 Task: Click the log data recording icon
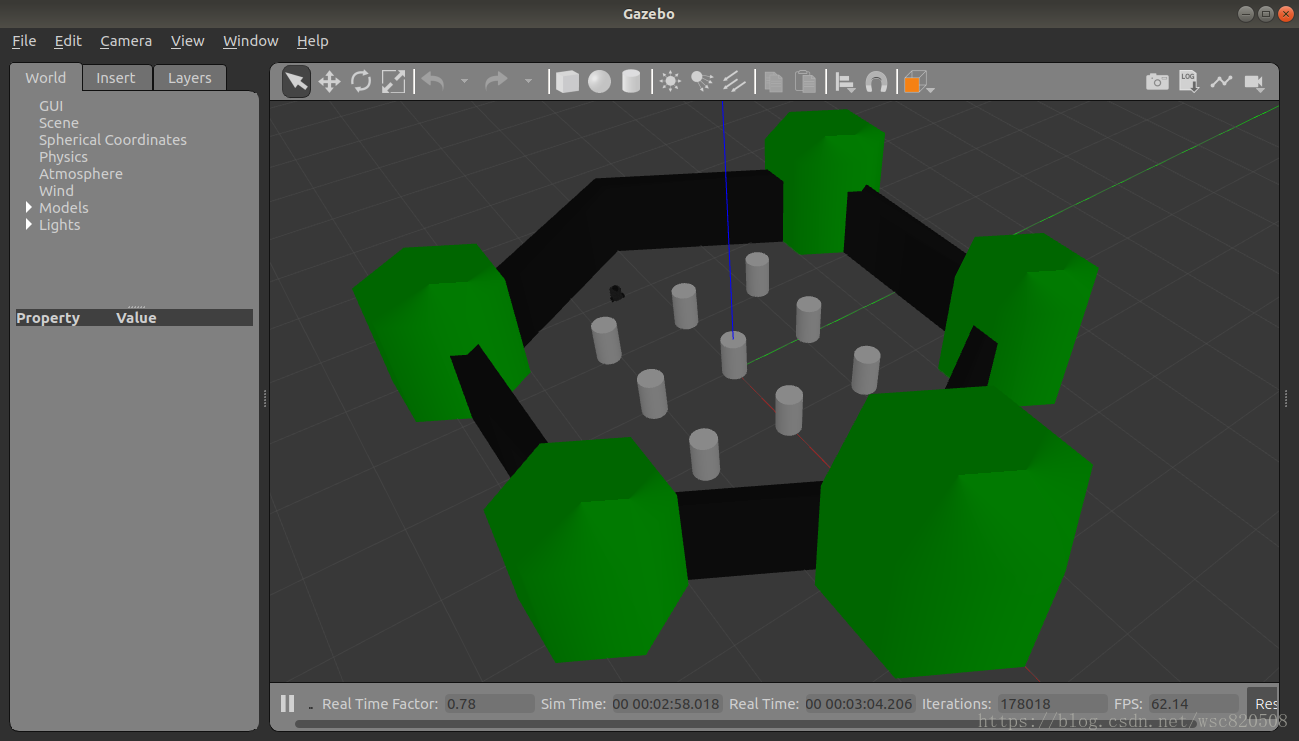[1189, 82]
